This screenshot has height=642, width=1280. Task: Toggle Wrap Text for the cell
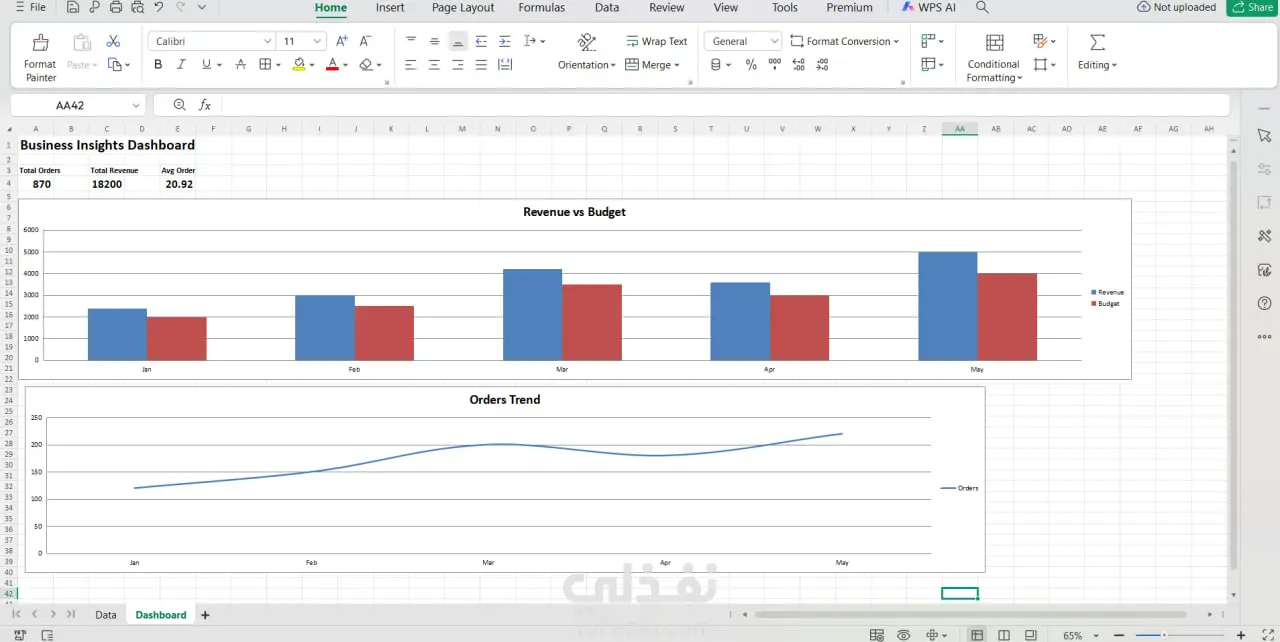pyautogui.click(x=657, y=41)
